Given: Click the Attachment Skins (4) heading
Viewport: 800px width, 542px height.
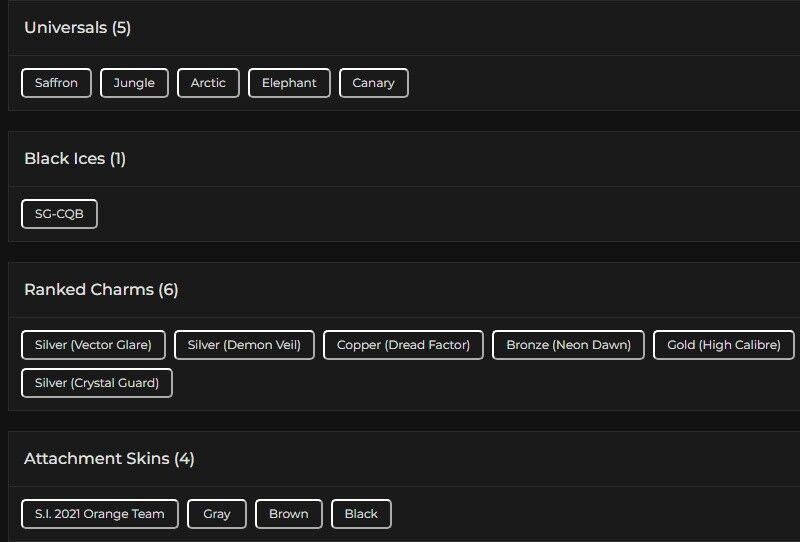Looking at the screenshot, I should [x=109, y=459].
